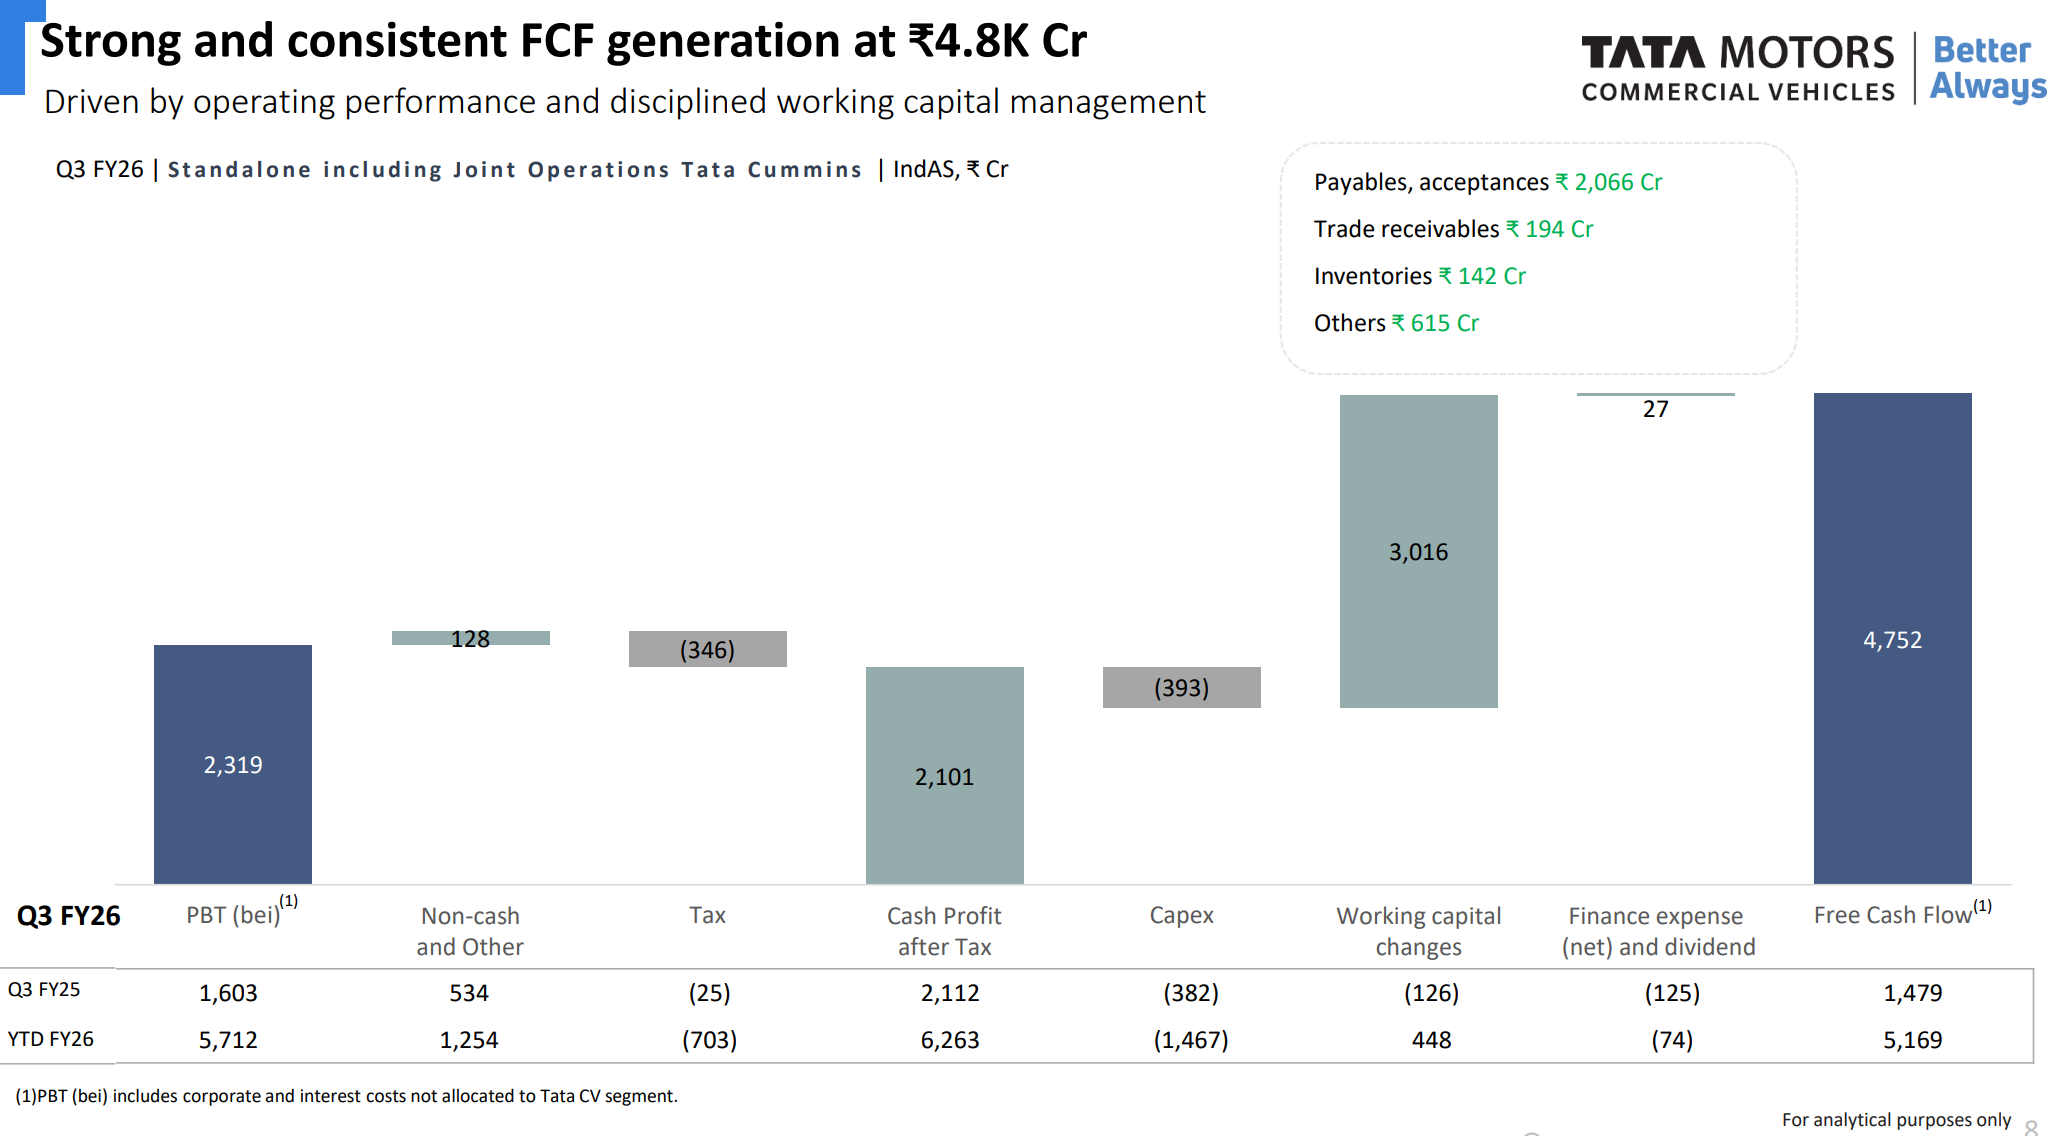This screenshot has width=2065, height=1136.
Task: Click the YTD FY26 Free Cash Flow value 5,169
Action: [1912, 1040]
